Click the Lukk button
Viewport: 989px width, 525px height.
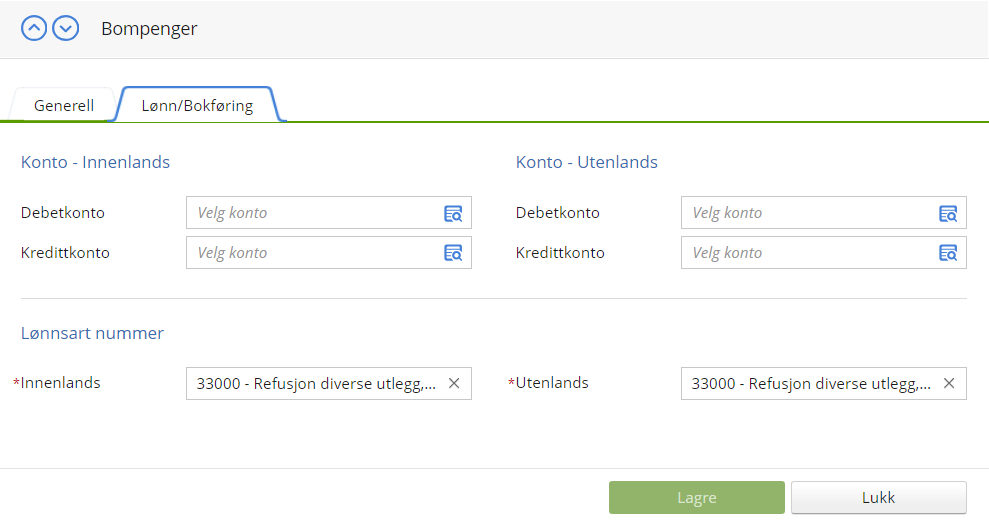pos(878,497)
